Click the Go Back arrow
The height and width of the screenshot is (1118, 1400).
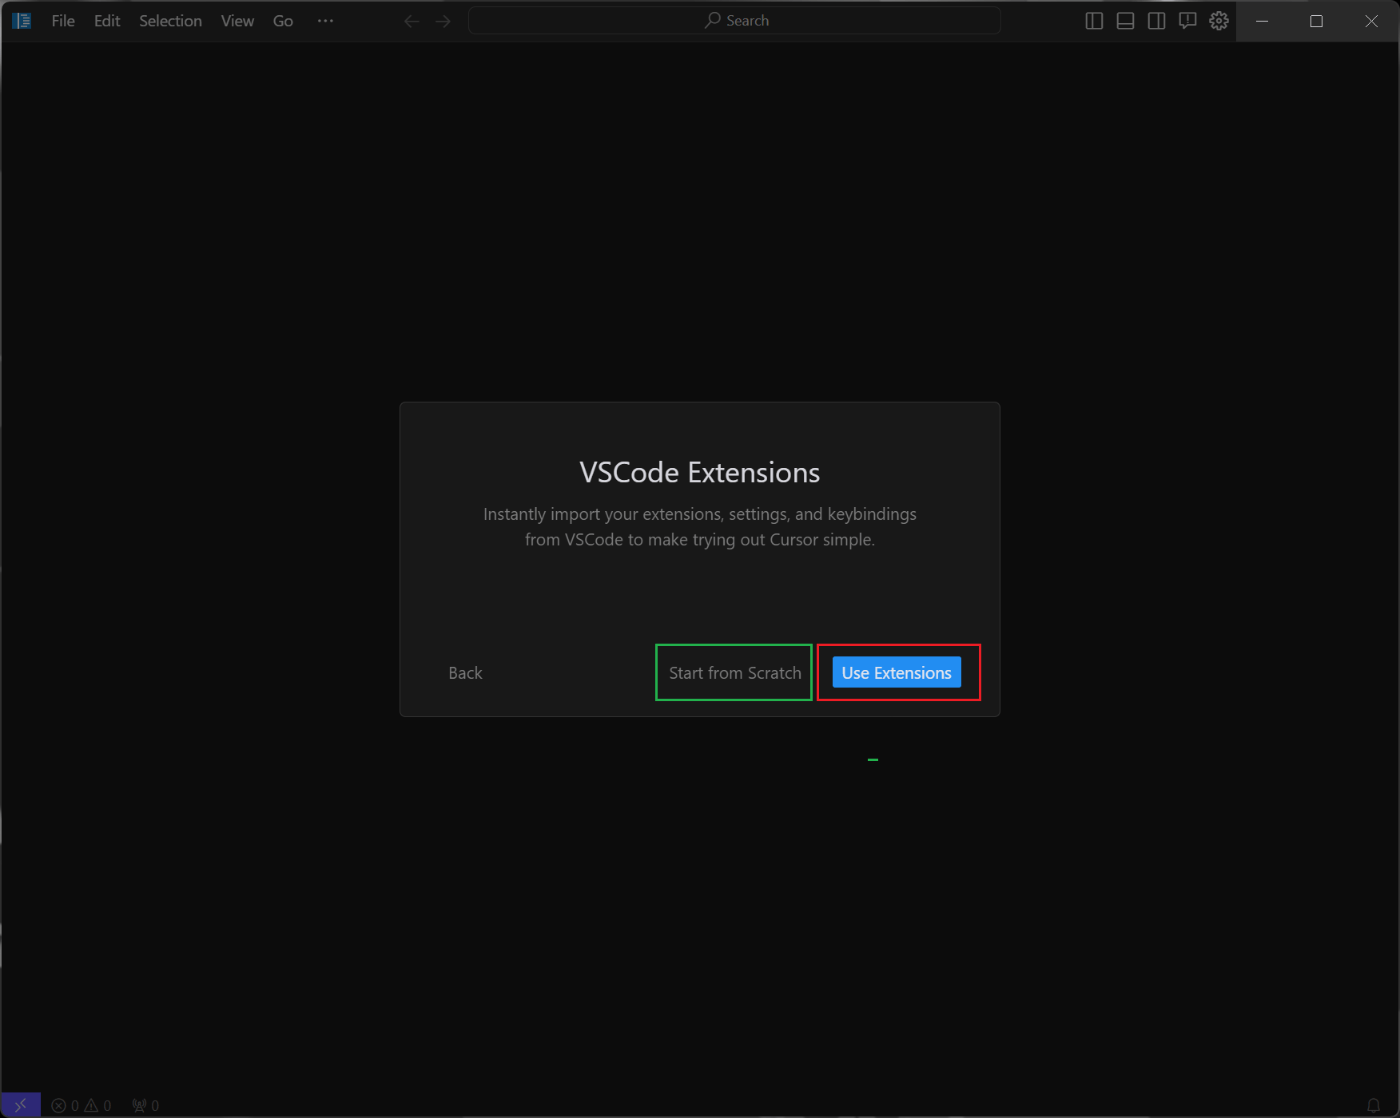411,21
